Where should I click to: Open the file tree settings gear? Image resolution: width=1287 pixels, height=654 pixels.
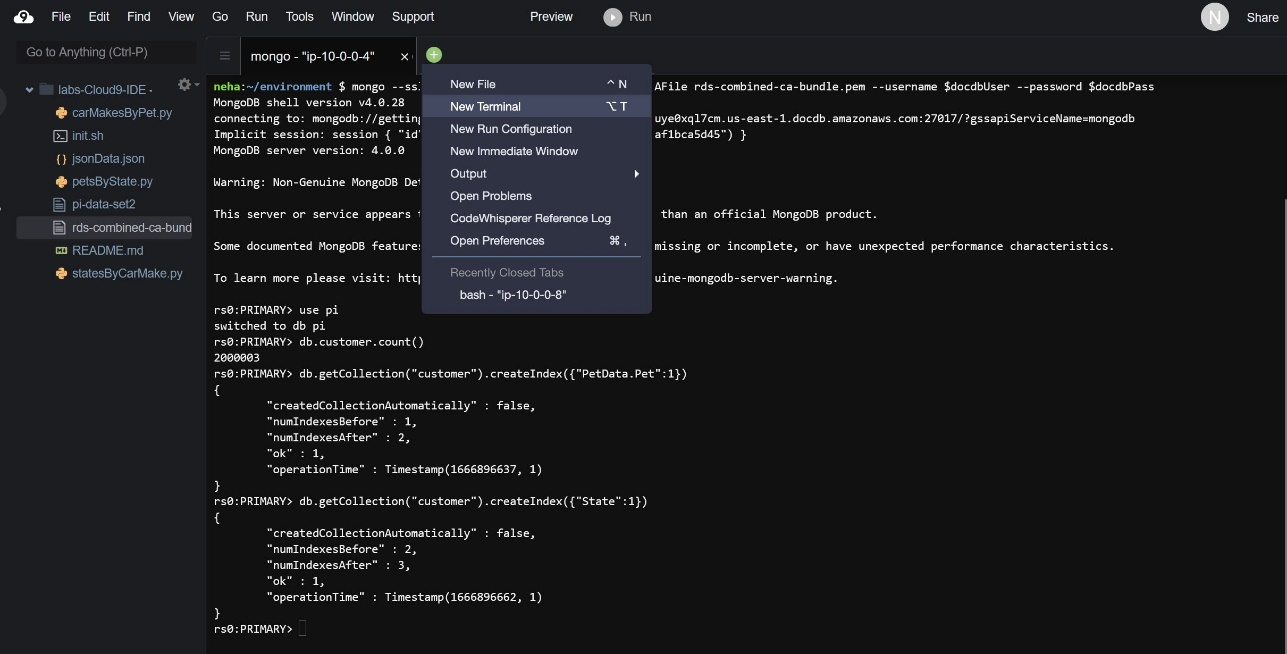(184, 85)
